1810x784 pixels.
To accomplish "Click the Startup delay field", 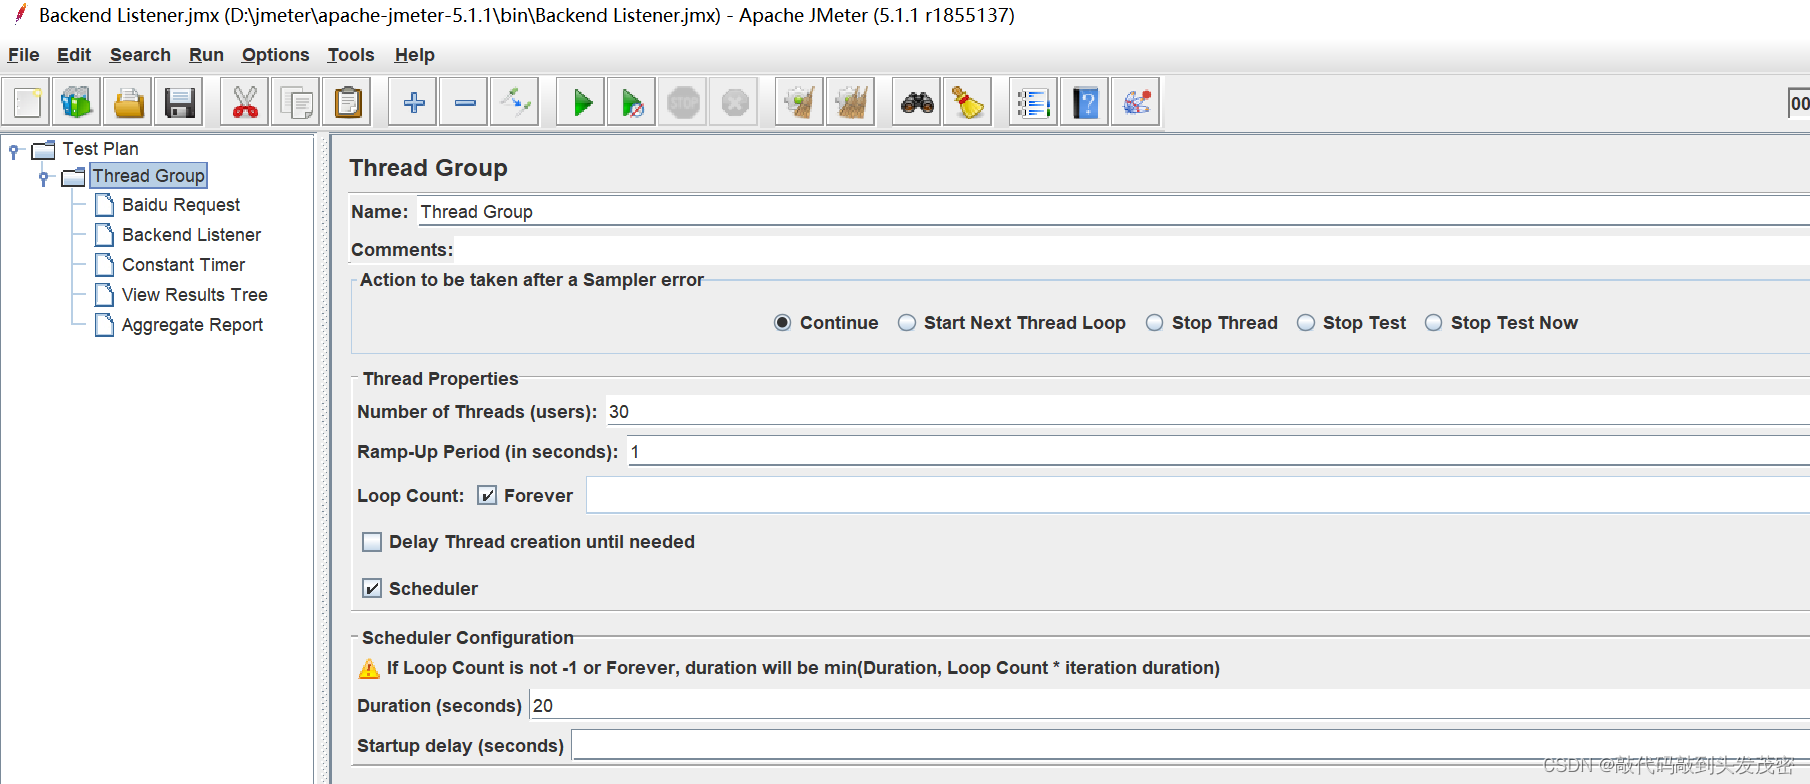I will click(x=1191, y=746).
